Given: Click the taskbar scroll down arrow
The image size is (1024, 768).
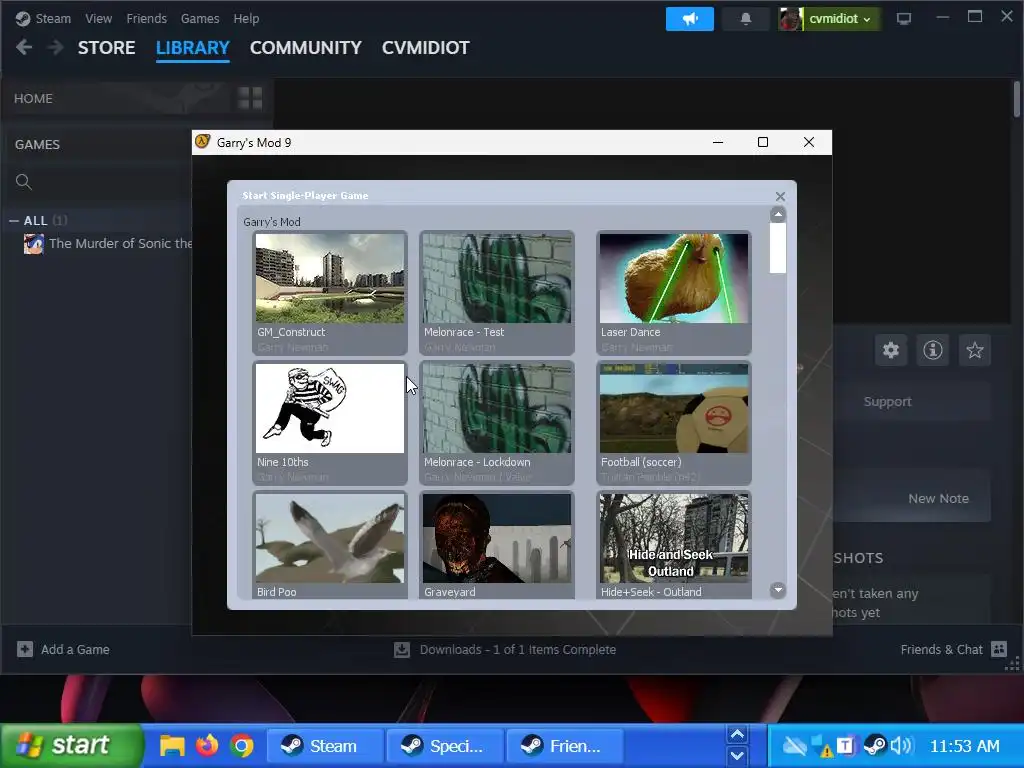Looking at the screenshot, I should click(737, 756).
